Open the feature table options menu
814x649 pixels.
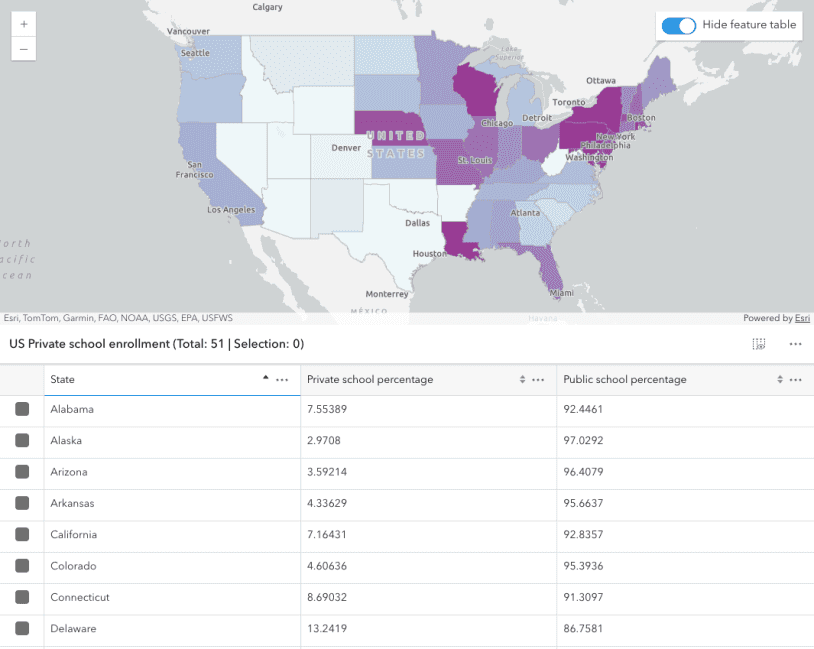pyautogui.click(x=795, y=344)
